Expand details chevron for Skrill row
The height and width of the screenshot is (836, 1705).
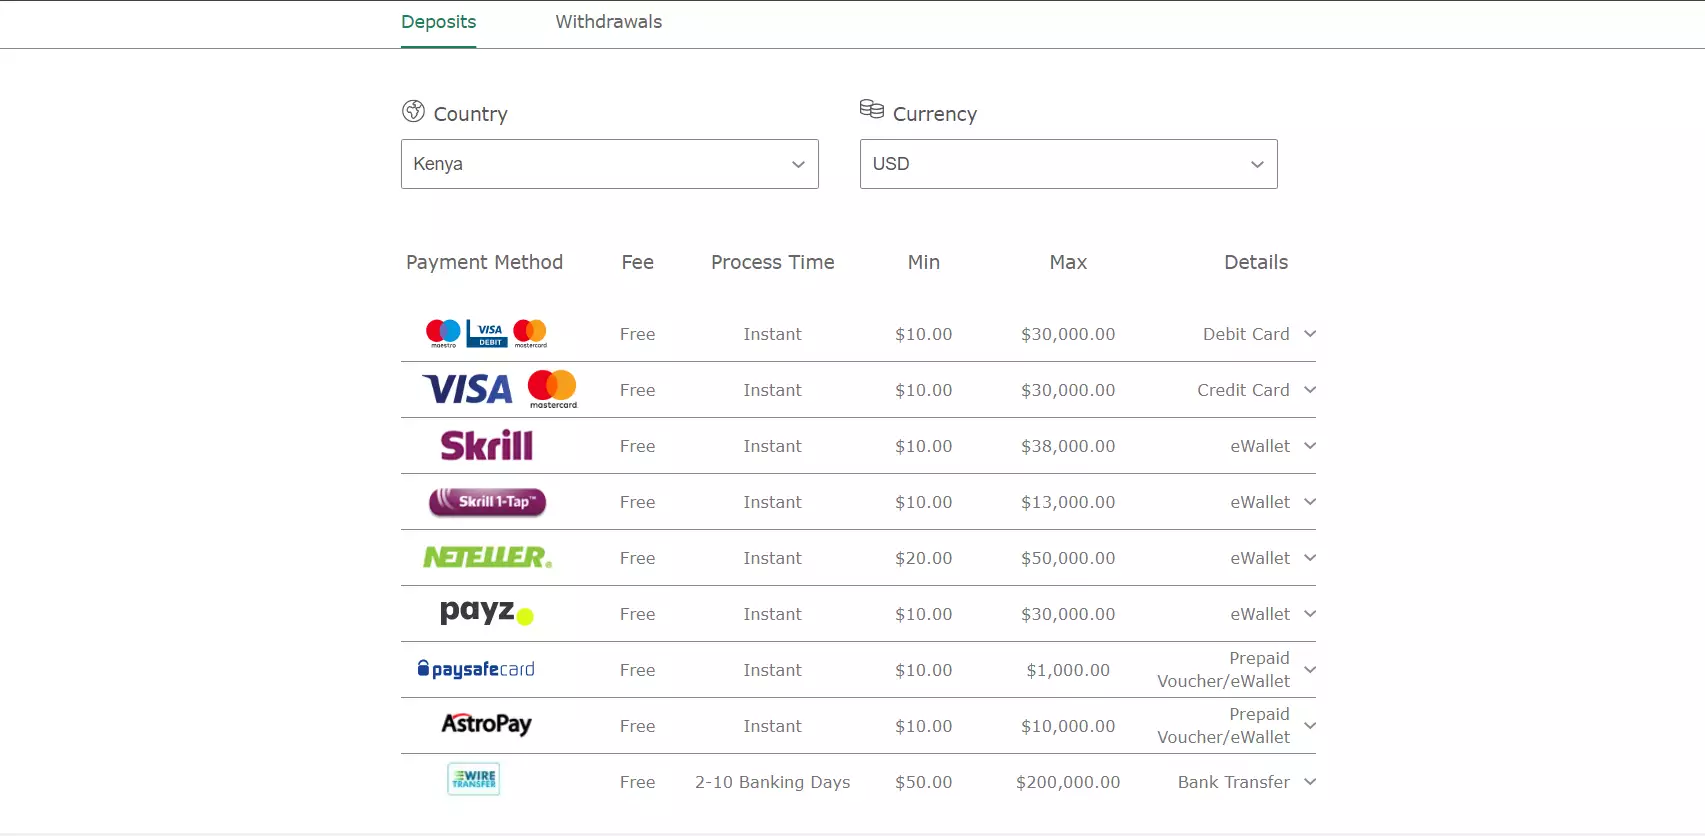point(1310,446)
